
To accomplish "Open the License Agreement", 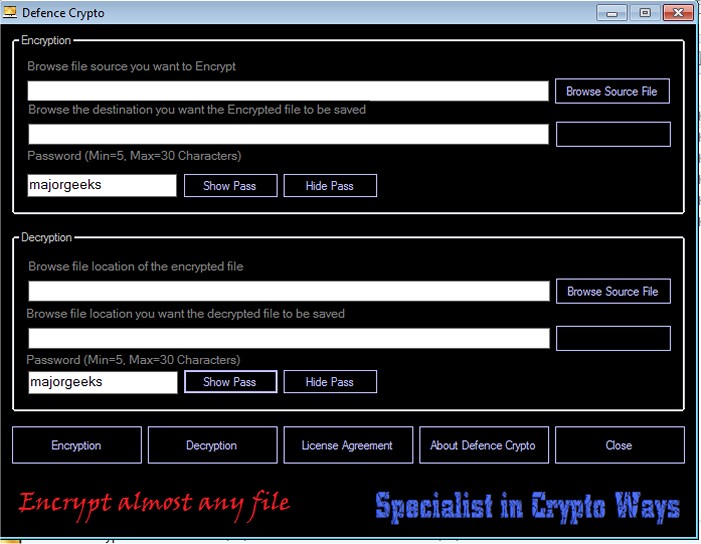I will (348, 445).
